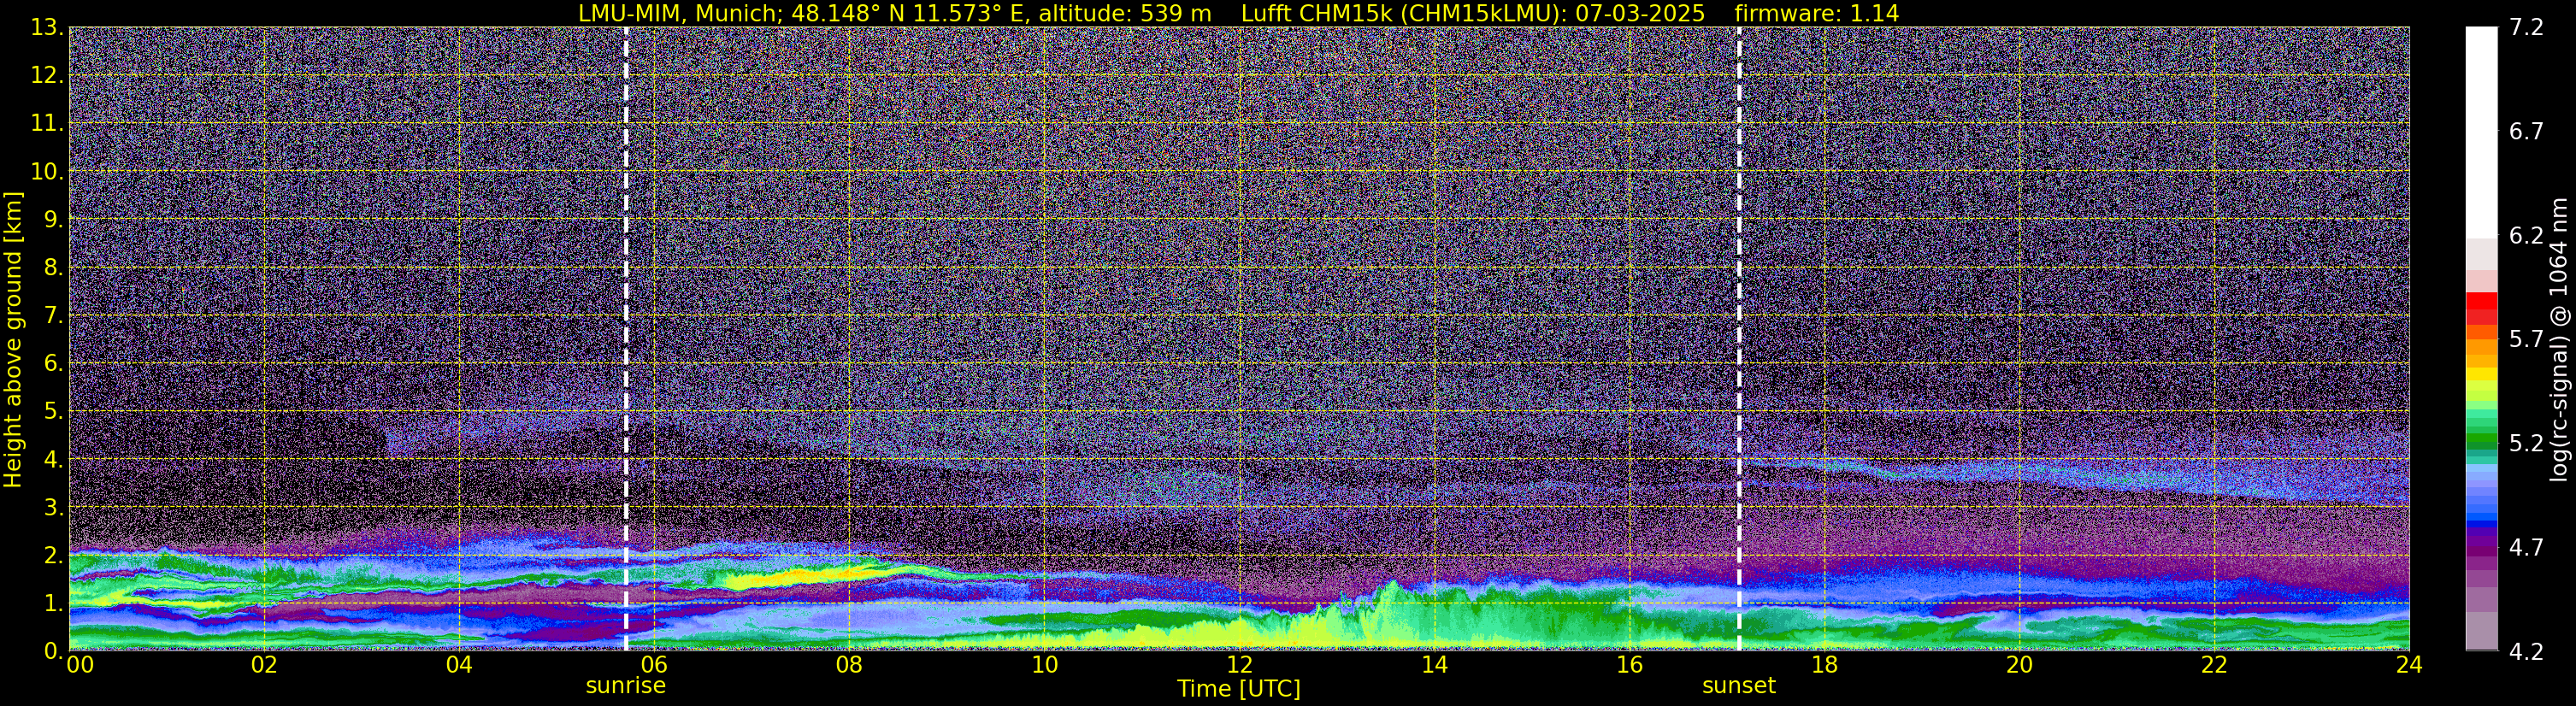Click the '11.' height tick label
This screenshot has height=706, width=2576.
47,123
